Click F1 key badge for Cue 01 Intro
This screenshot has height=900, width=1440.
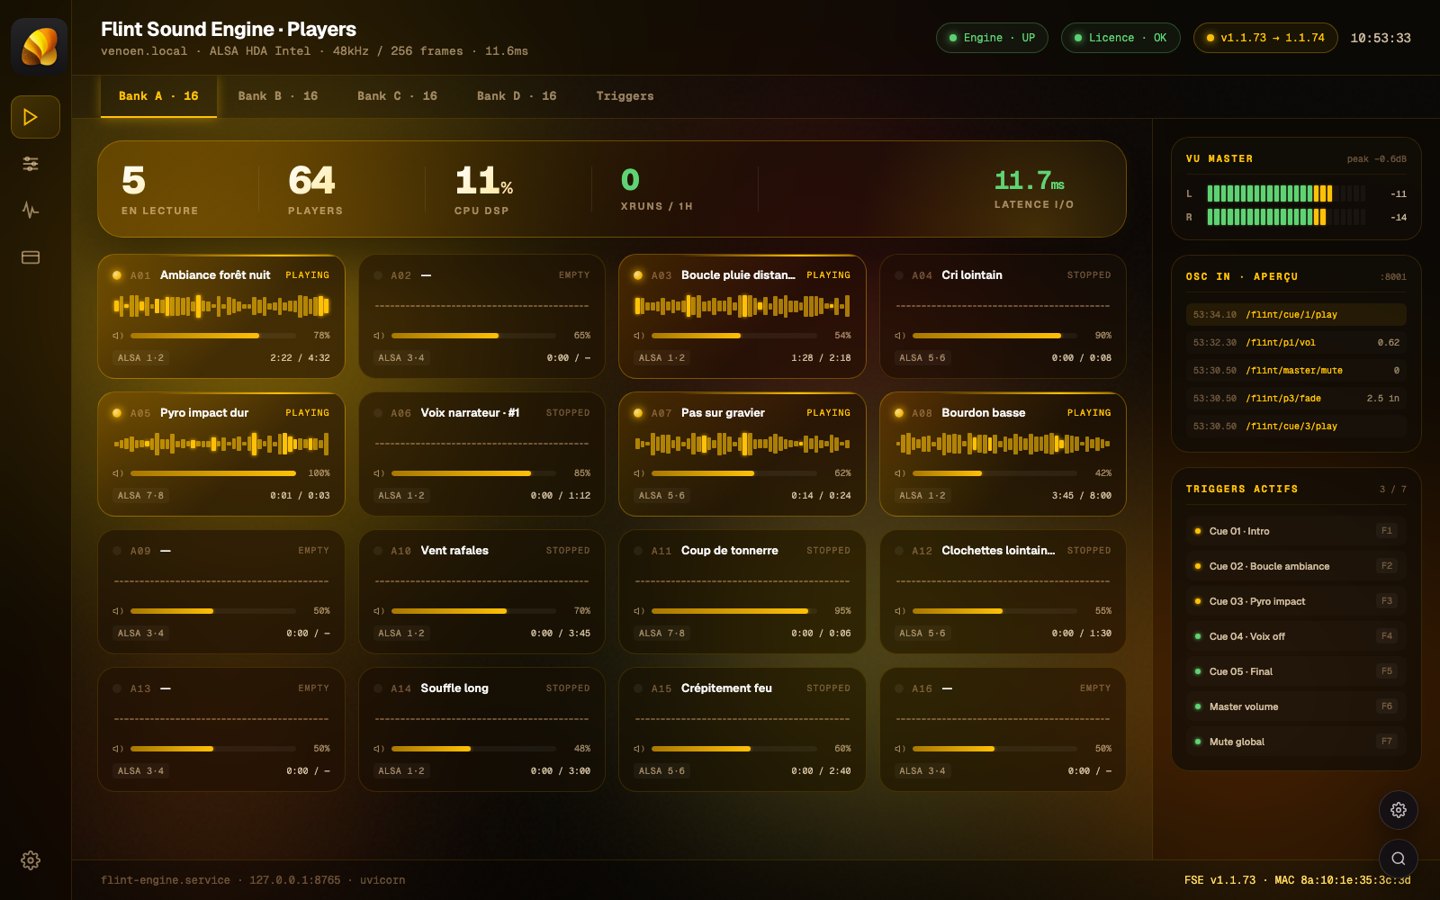(1386, 531)
